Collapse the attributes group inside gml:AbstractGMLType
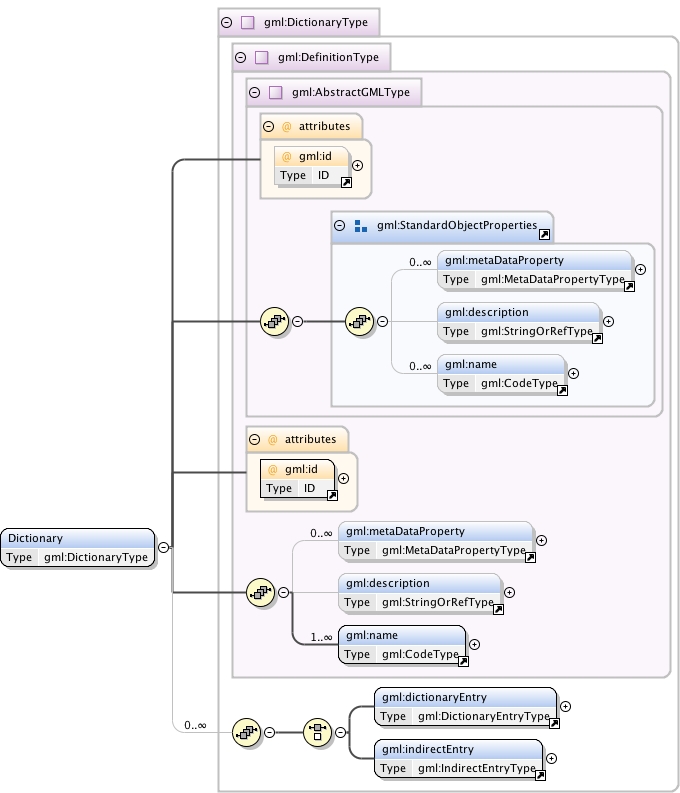 coord(269,126)
